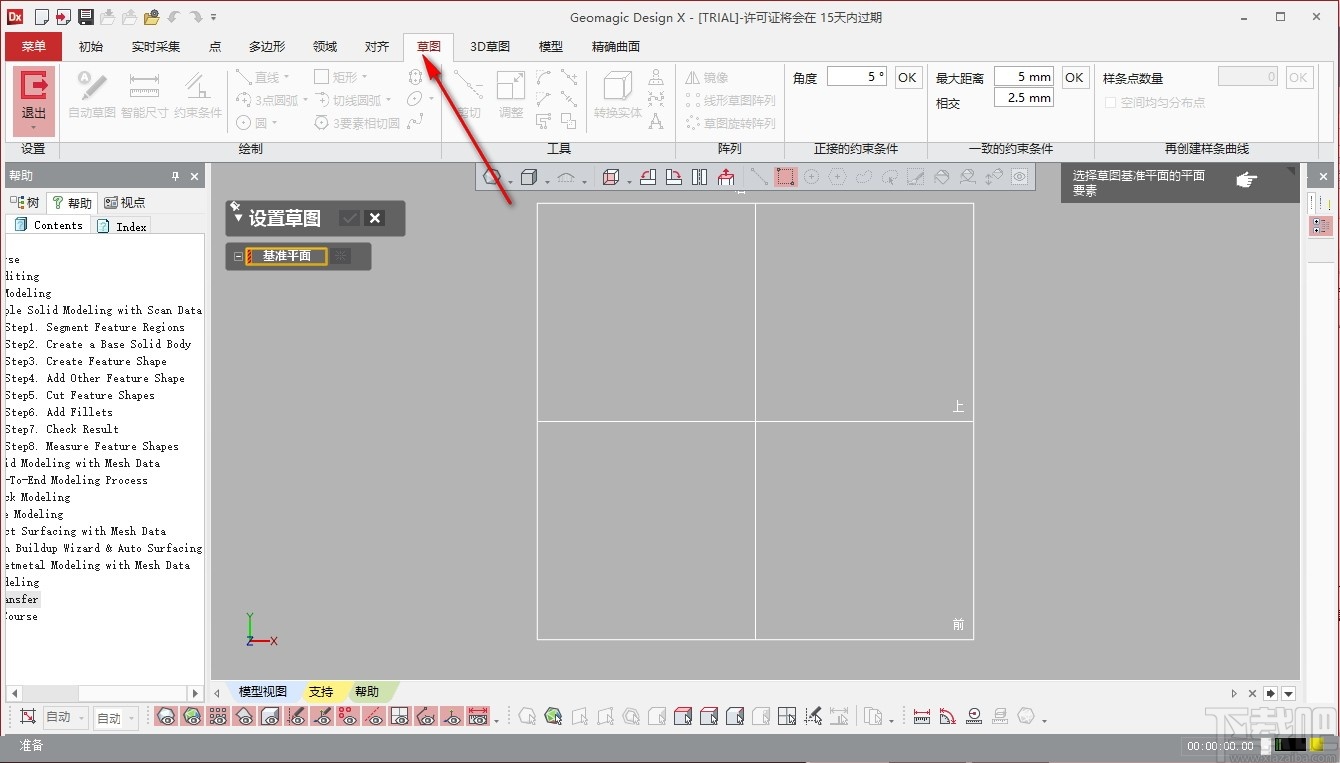Select the 智能尺寸 dimension tool
This screenshot has width=1340, height=763.
(143, 95)
